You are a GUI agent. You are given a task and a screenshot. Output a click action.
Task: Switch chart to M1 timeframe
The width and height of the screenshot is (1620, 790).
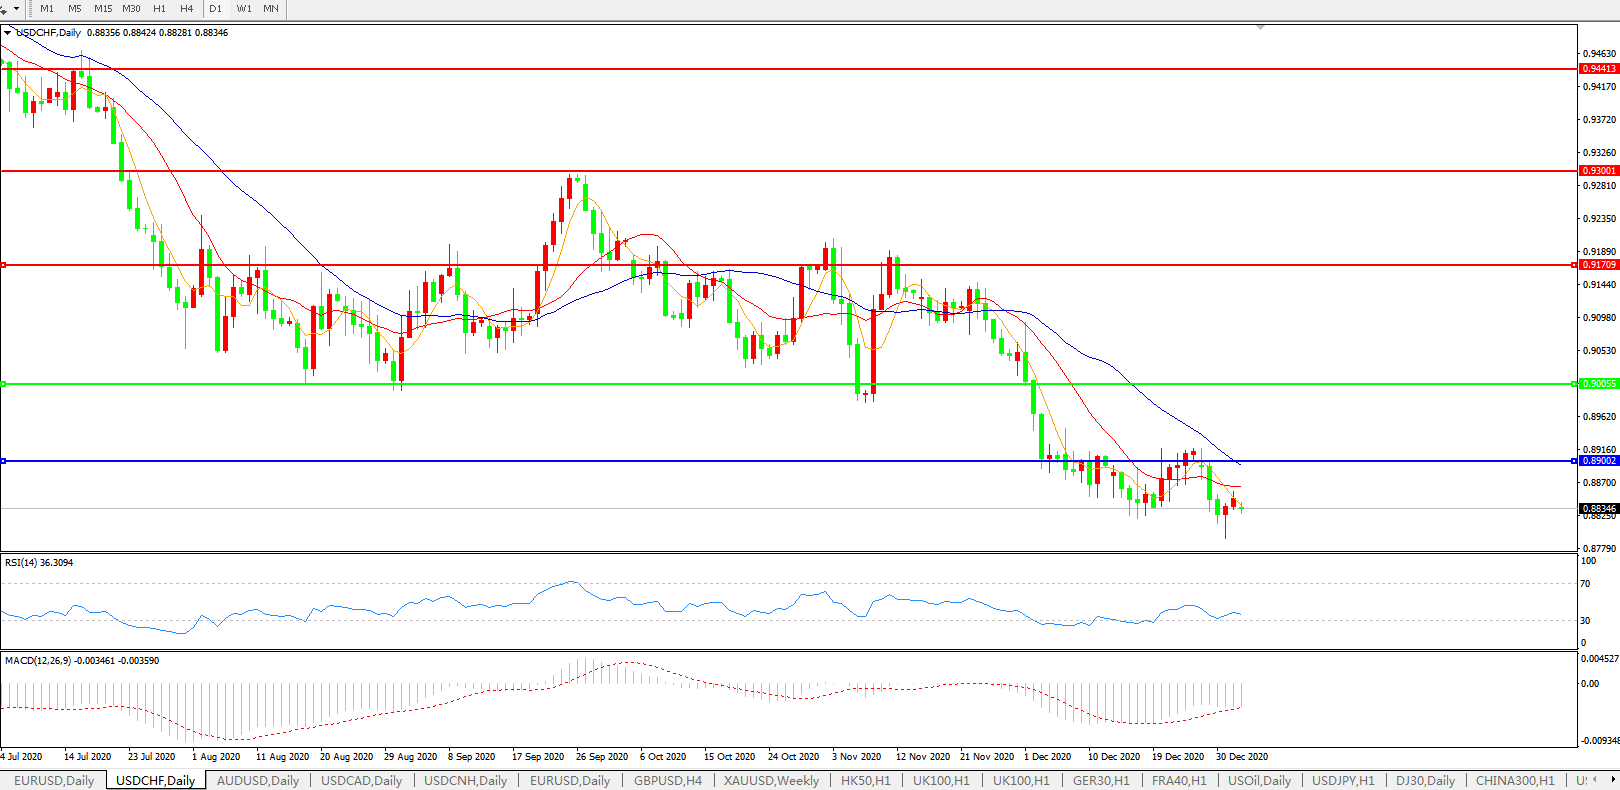pyautogui.click(x=47, y=8)
